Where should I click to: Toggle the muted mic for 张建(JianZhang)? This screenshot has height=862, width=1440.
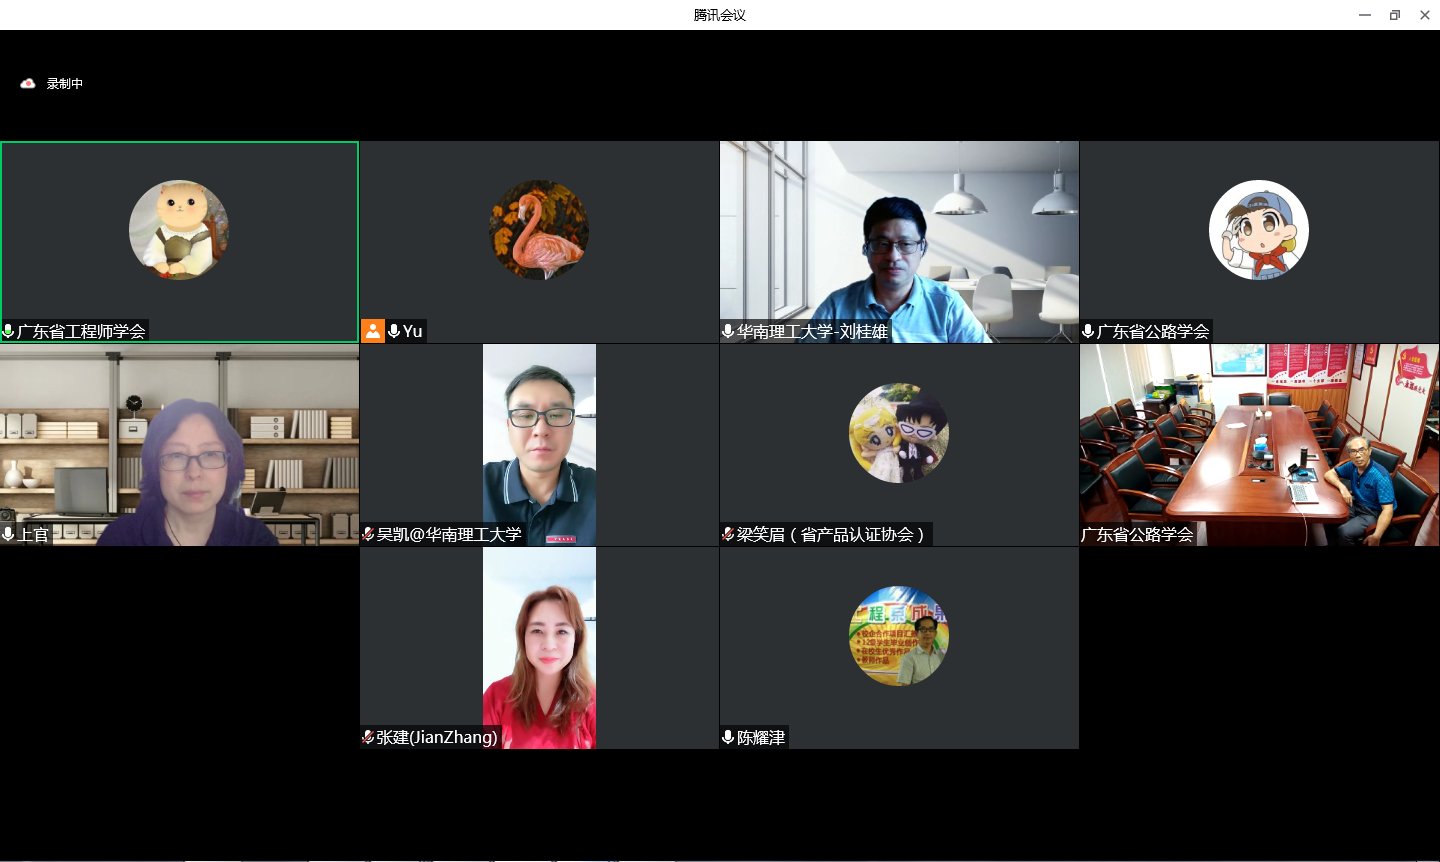368,738
